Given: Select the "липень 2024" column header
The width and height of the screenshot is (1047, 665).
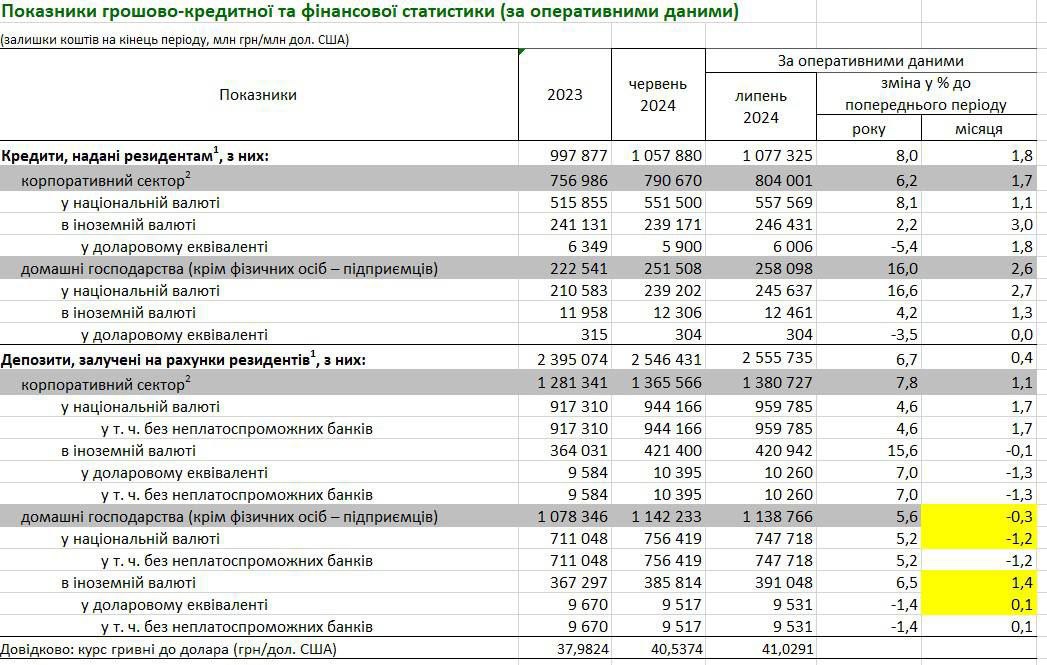Looking at the screenshot, I should pyautogui.click(x=760, y=107).
